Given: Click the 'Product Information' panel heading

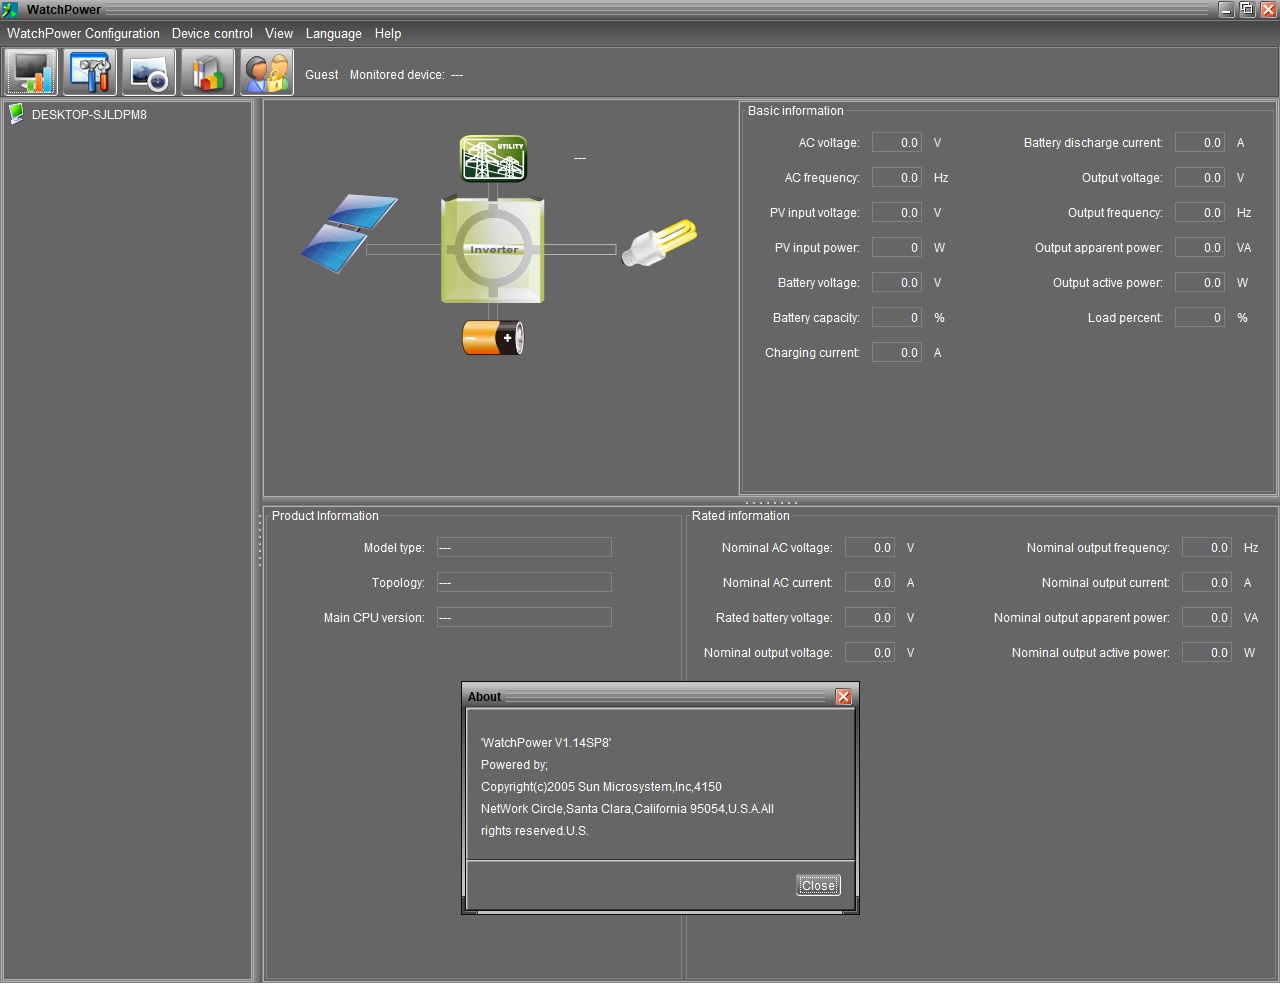Looking at the screenshot, I should coord(325,516).
